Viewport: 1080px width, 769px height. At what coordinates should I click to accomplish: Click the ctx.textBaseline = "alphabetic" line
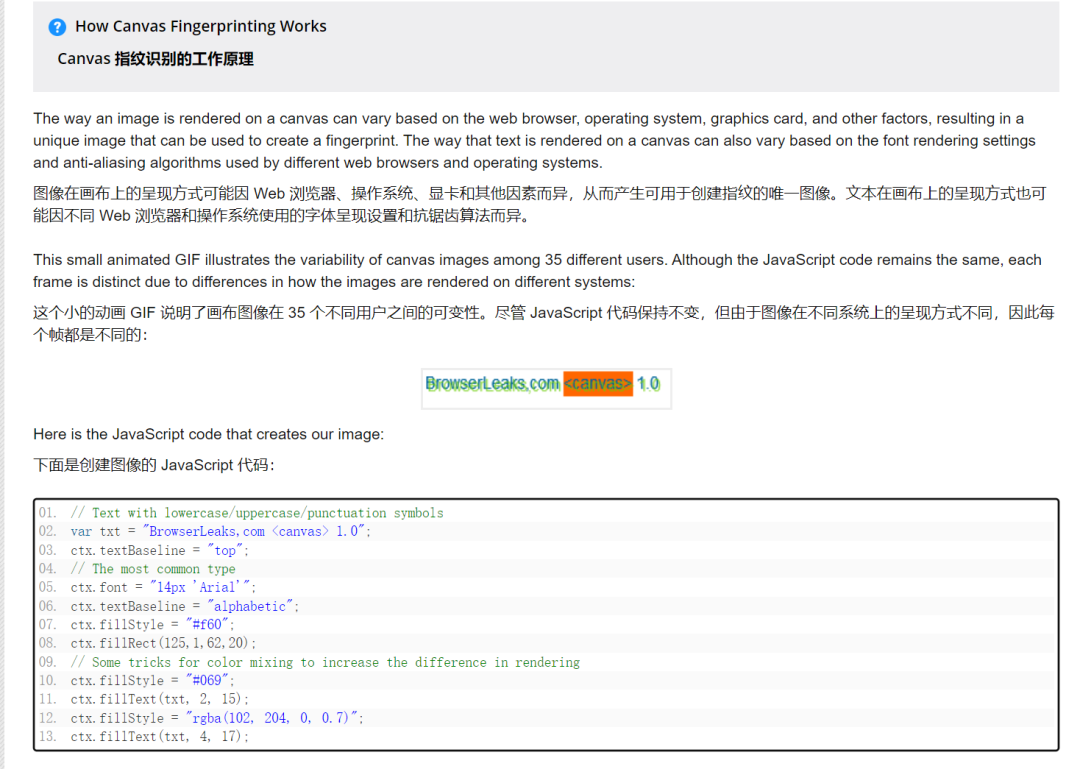tap(184, 606)
